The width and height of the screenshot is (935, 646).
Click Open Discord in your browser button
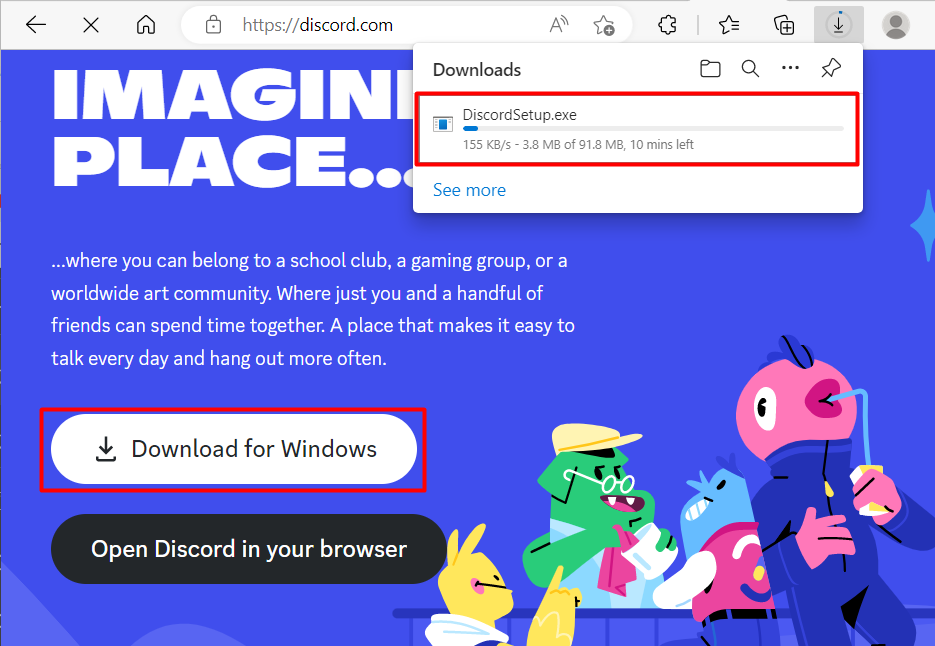coord(248,549)
